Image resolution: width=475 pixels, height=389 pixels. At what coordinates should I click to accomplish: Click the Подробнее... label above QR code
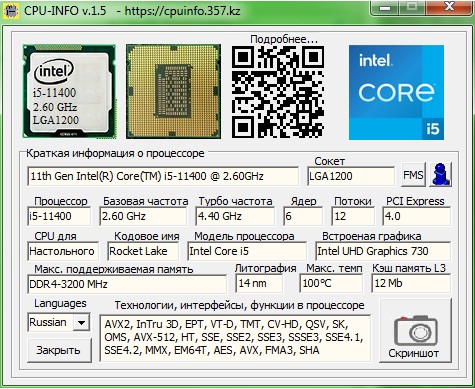[x=284, y=39]
